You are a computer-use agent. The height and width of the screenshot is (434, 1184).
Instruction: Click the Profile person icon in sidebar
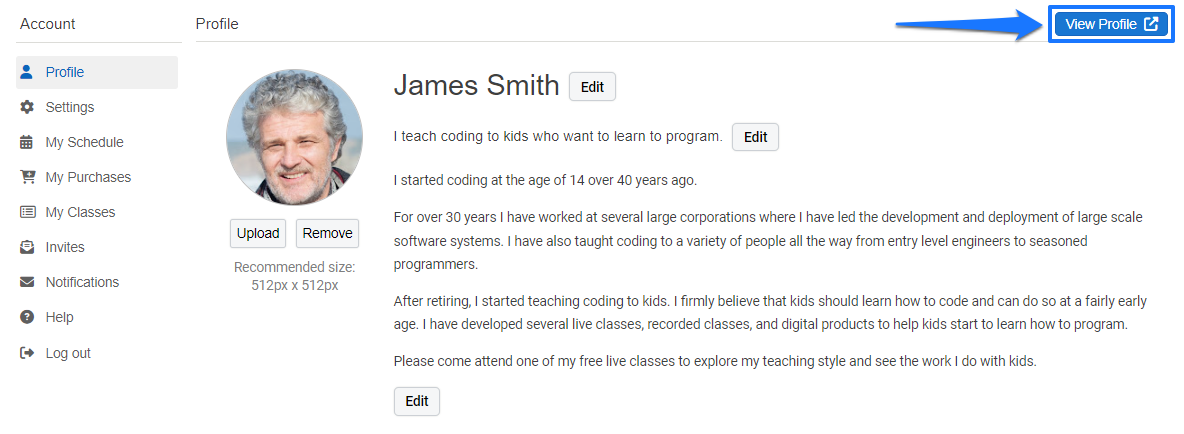click(x=27, y=72)
